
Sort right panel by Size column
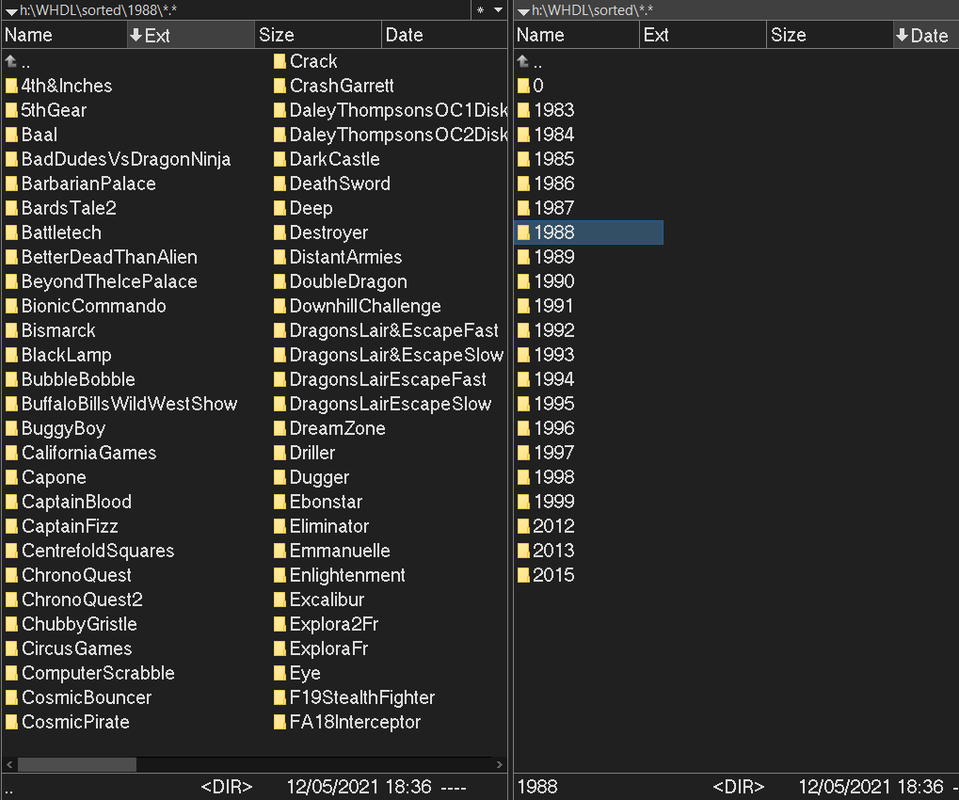(829, 35)
